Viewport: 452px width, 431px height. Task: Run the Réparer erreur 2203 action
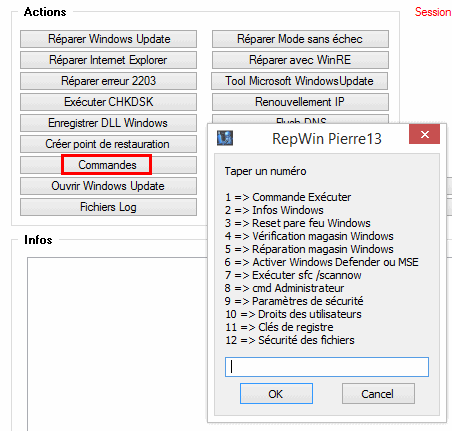(x=108, y=81)
